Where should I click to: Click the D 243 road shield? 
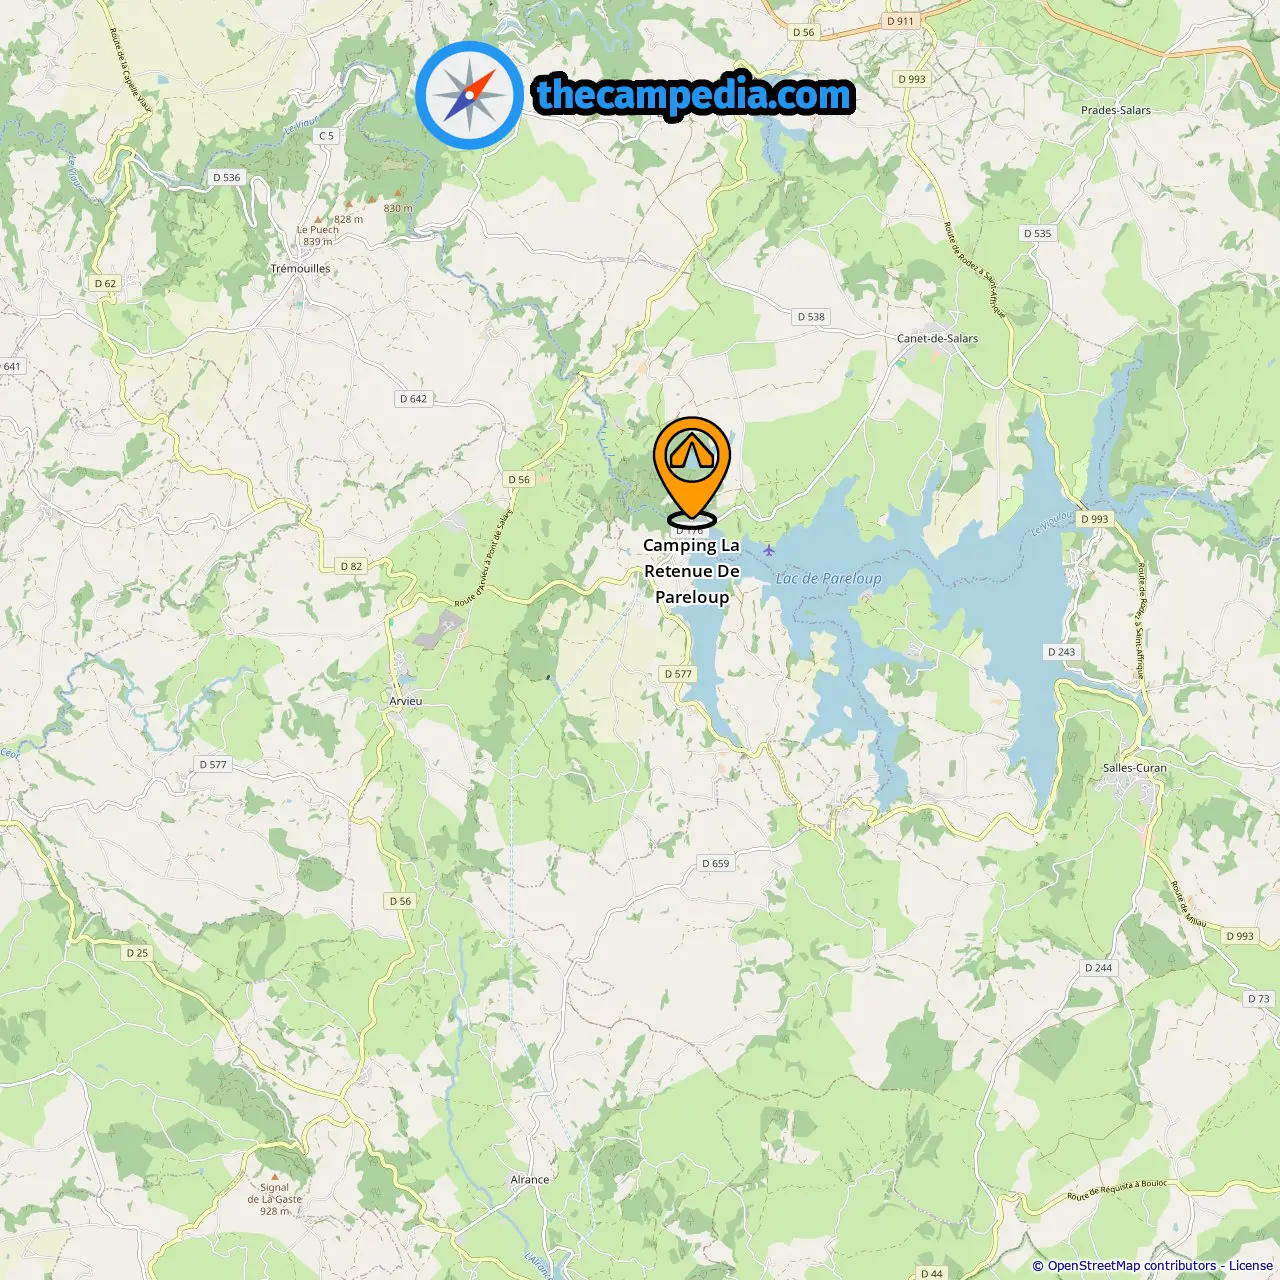click(1061, 651)
